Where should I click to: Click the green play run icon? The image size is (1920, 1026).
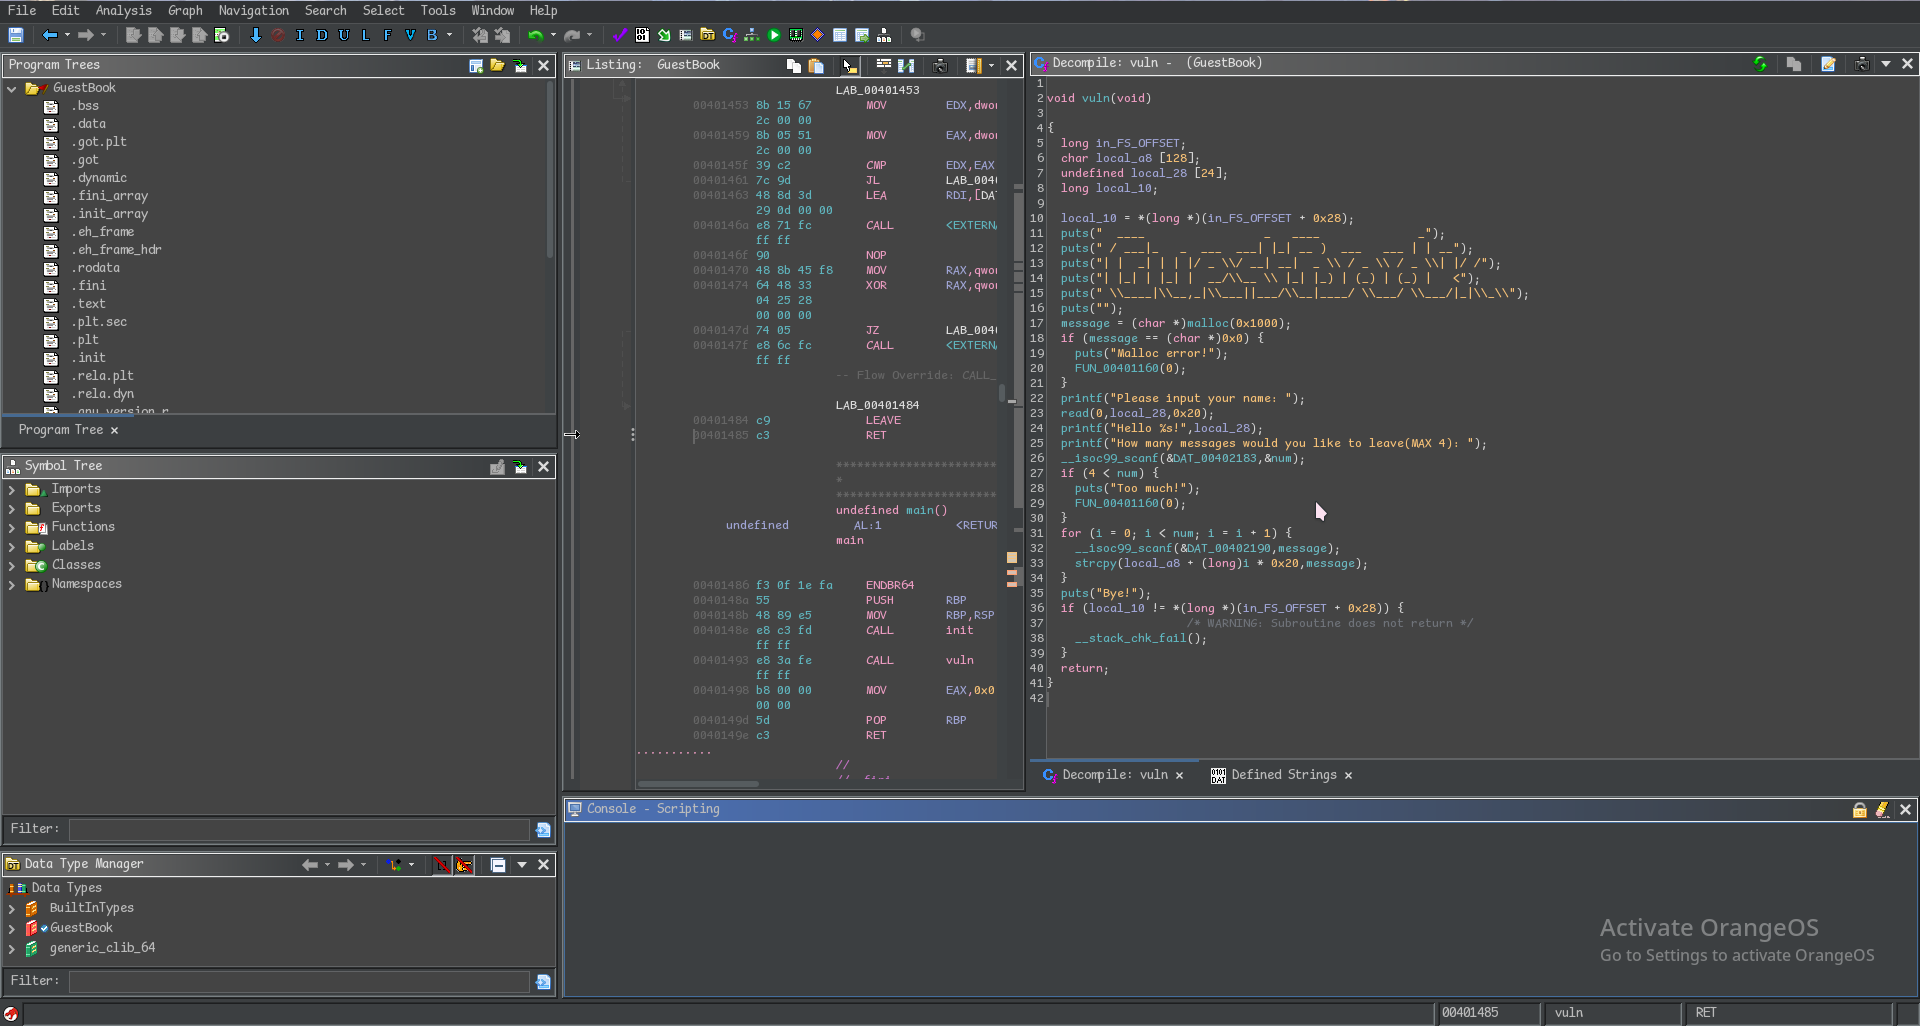coord(774,35)
